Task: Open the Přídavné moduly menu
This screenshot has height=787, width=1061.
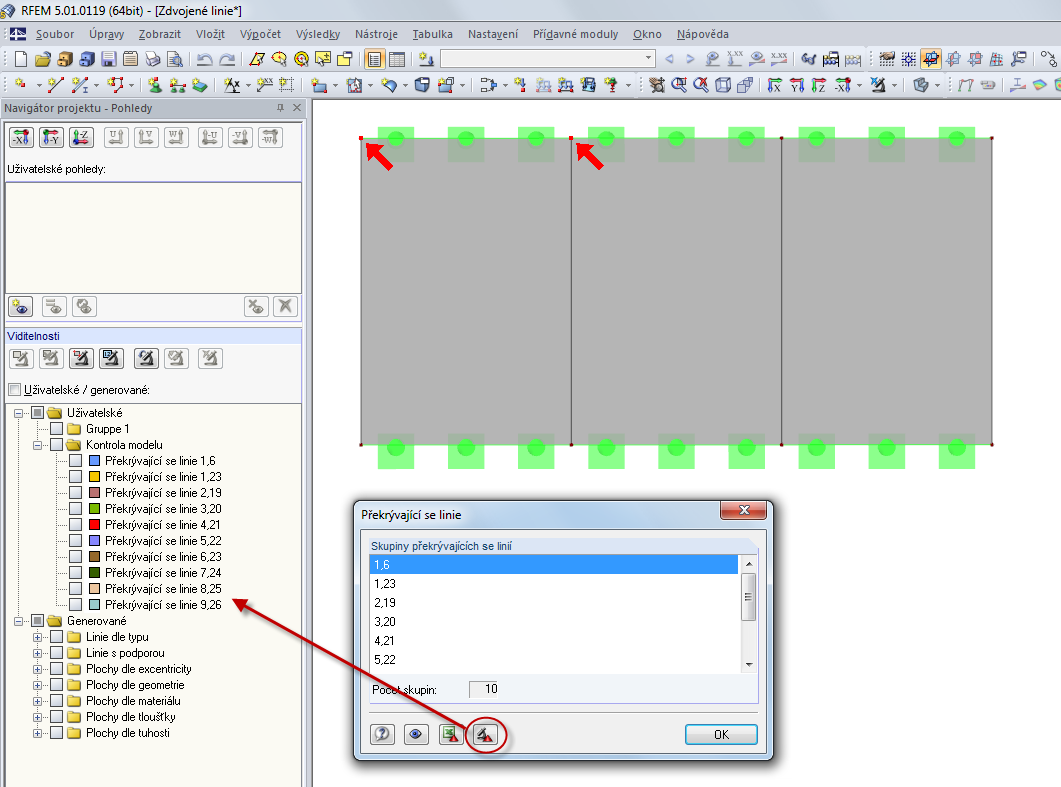Action: pyautogui.click(x=575, y=34)
